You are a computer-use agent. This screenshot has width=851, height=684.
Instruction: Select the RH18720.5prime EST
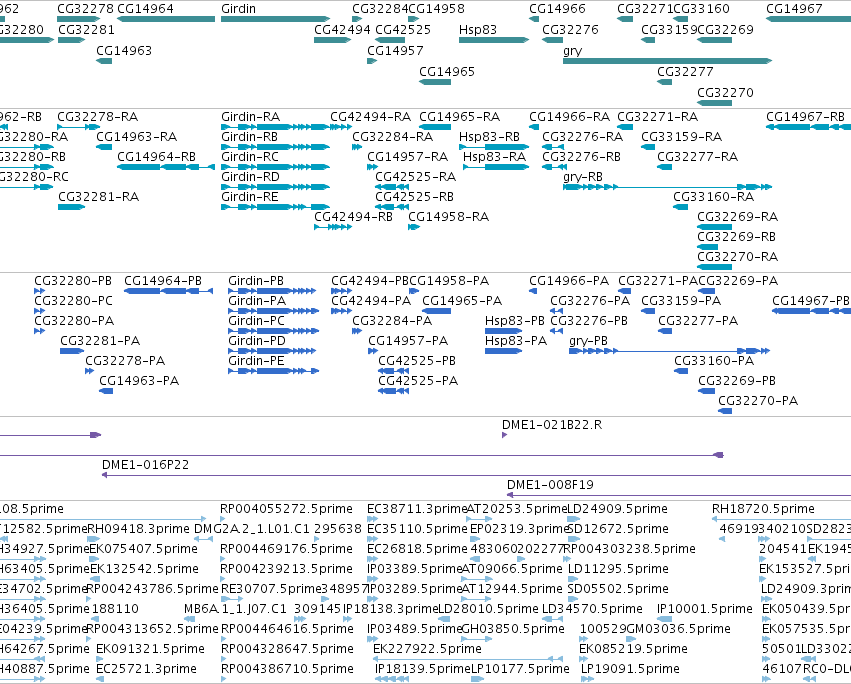(763, 509)
